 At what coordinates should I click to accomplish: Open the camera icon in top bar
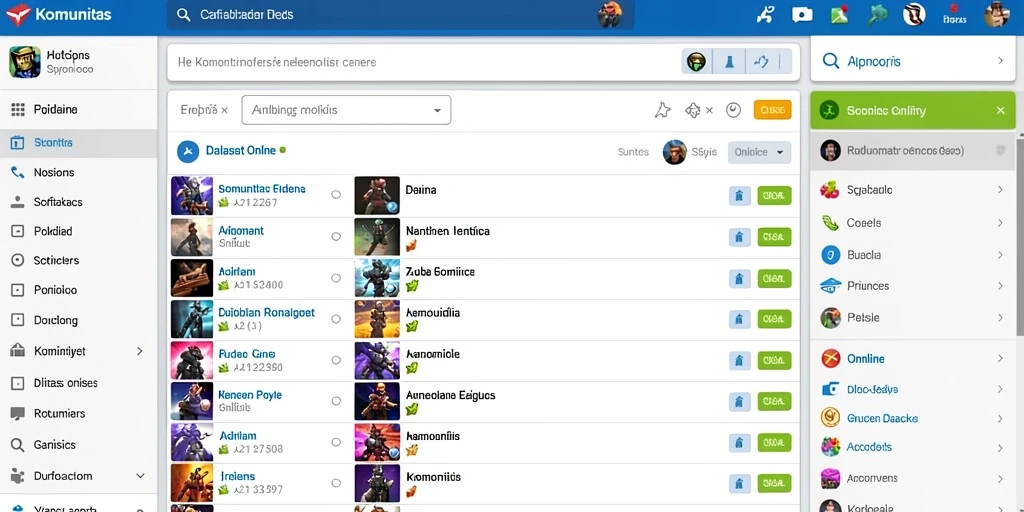pos(802,14)
